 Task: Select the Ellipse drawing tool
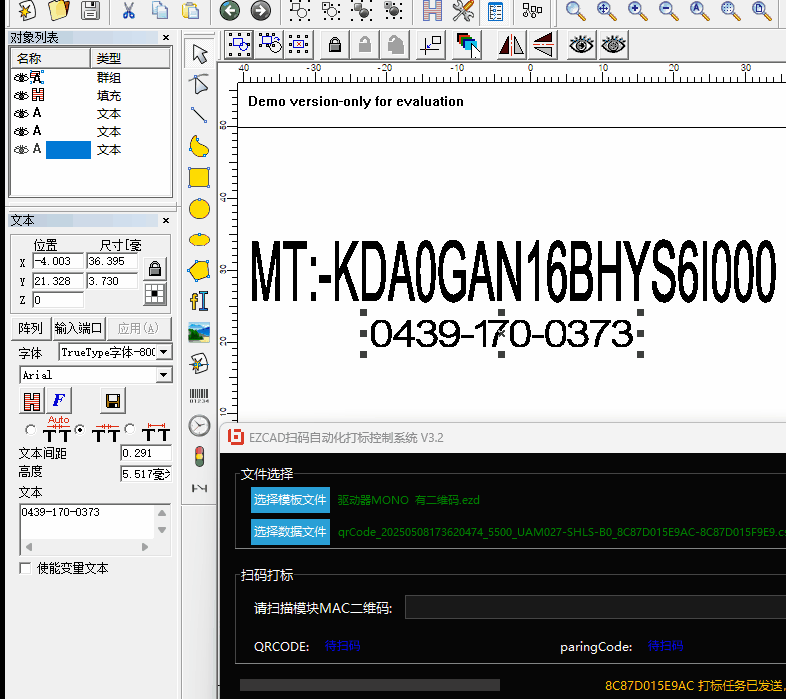200,240
